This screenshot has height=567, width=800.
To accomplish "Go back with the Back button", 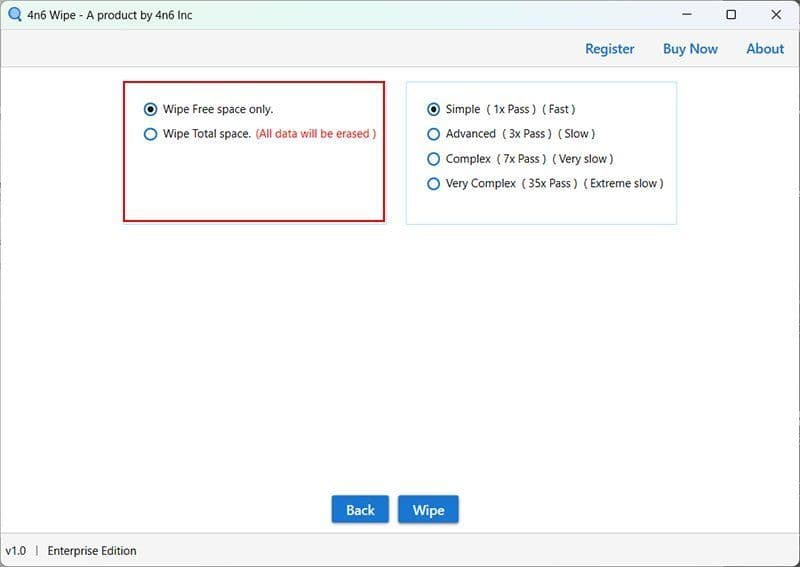I will click(360, 510).
